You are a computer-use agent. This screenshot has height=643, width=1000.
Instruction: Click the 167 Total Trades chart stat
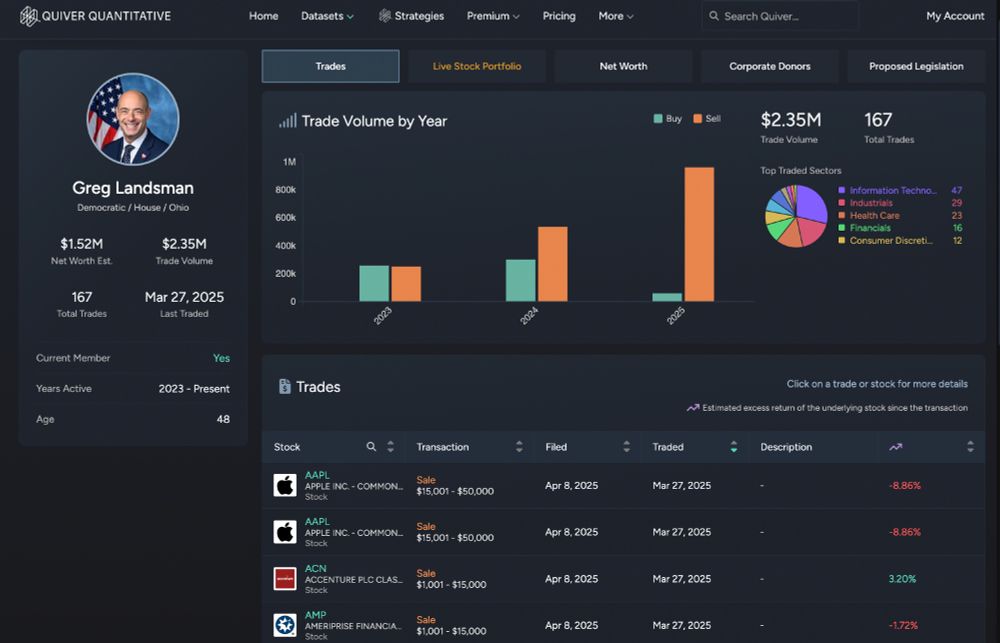point(878,120)
